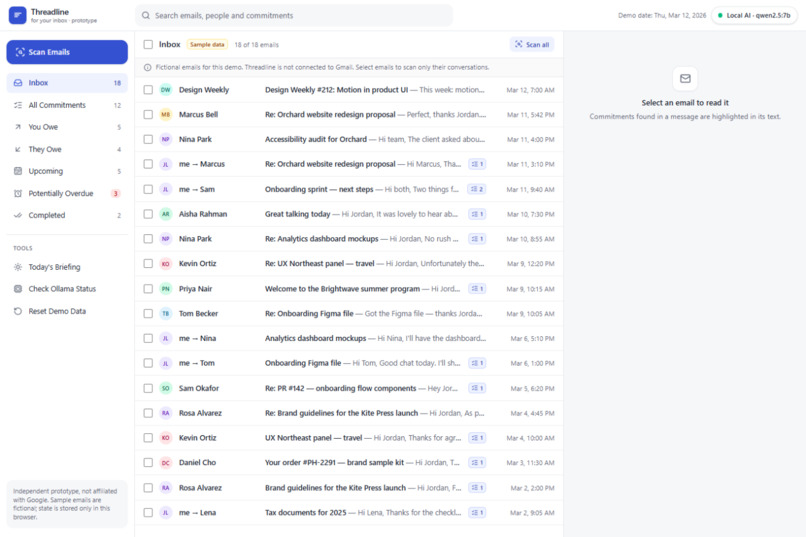Open the Onboarding sprint — next steps email
The height and width of the screenshot is (537, 806).
tap(349, 189)
